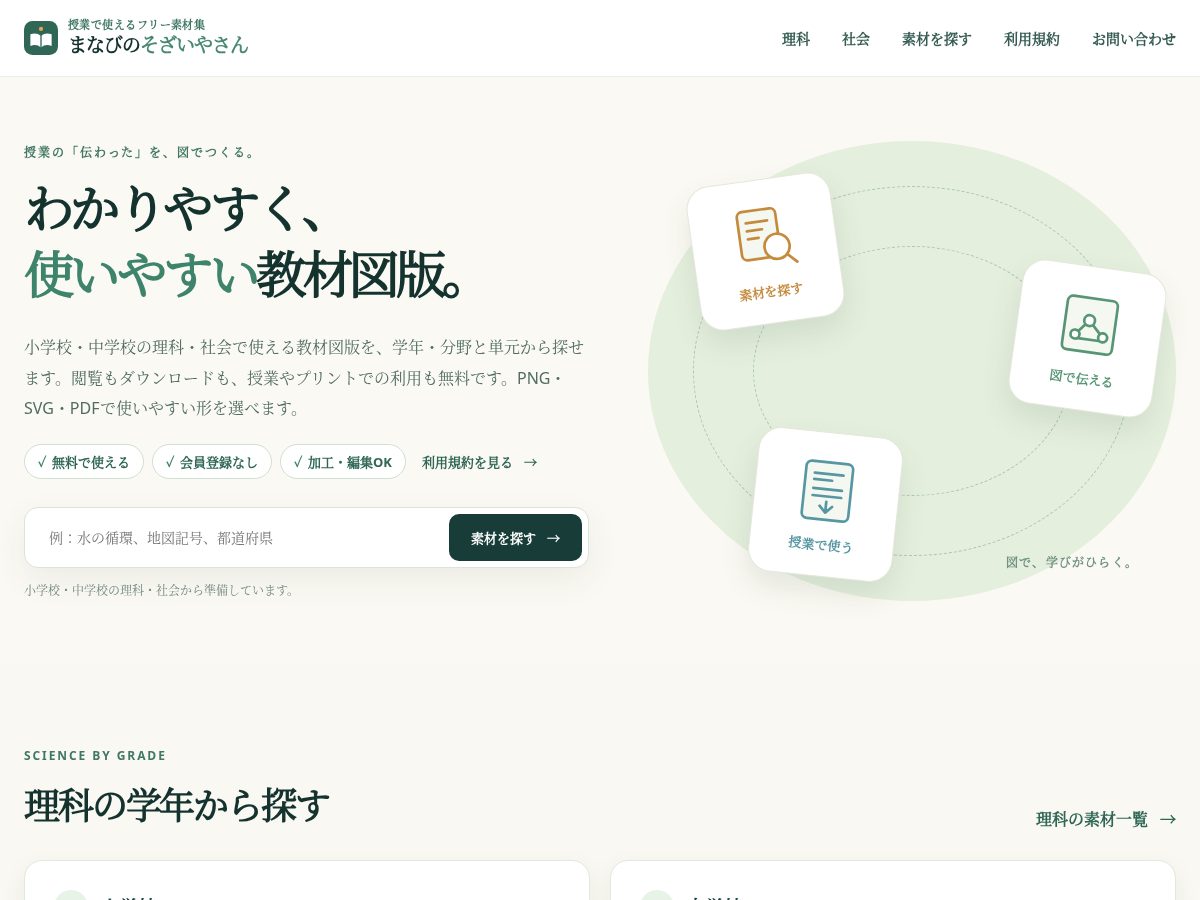
Task: Click the 加工・編集OK badge
Action: tap(343, 462)
